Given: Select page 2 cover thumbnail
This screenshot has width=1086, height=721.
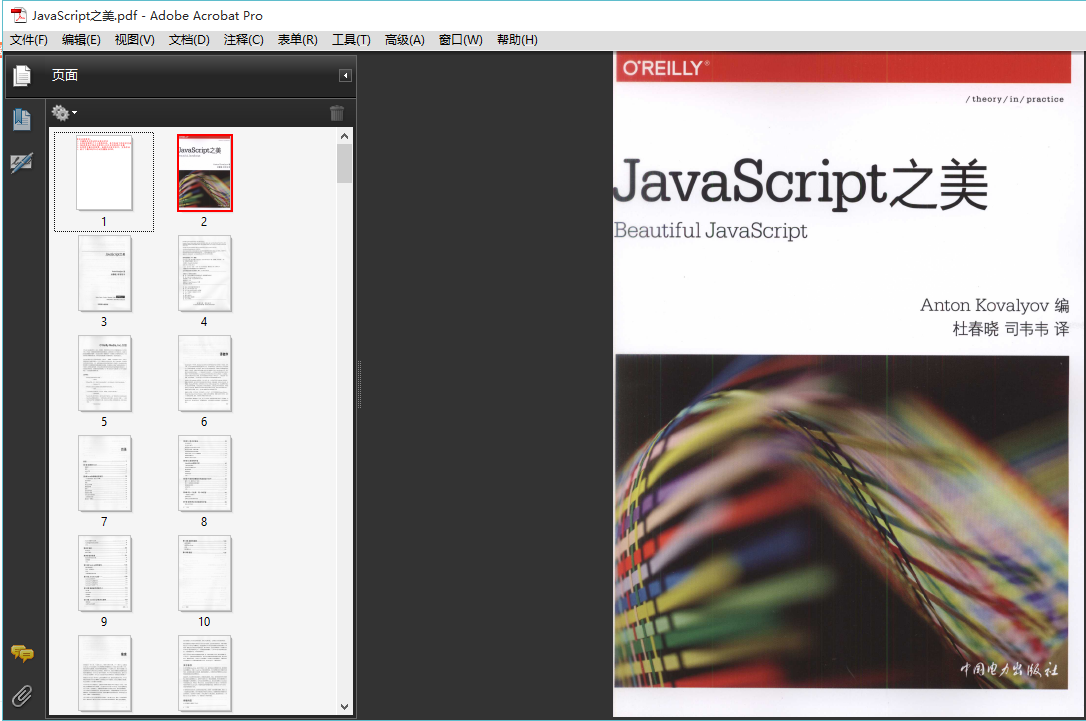Looking at the screenshot, I should (204, 172).
